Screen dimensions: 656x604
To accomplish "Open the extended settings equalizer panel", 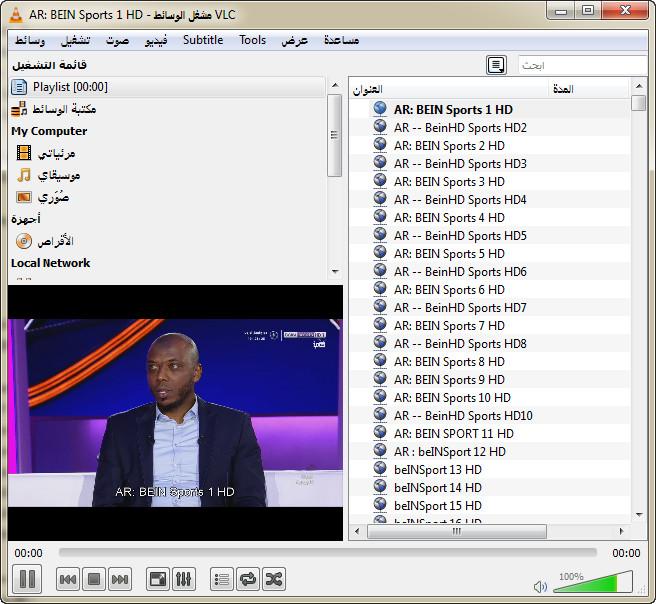I will coord(184,579).
